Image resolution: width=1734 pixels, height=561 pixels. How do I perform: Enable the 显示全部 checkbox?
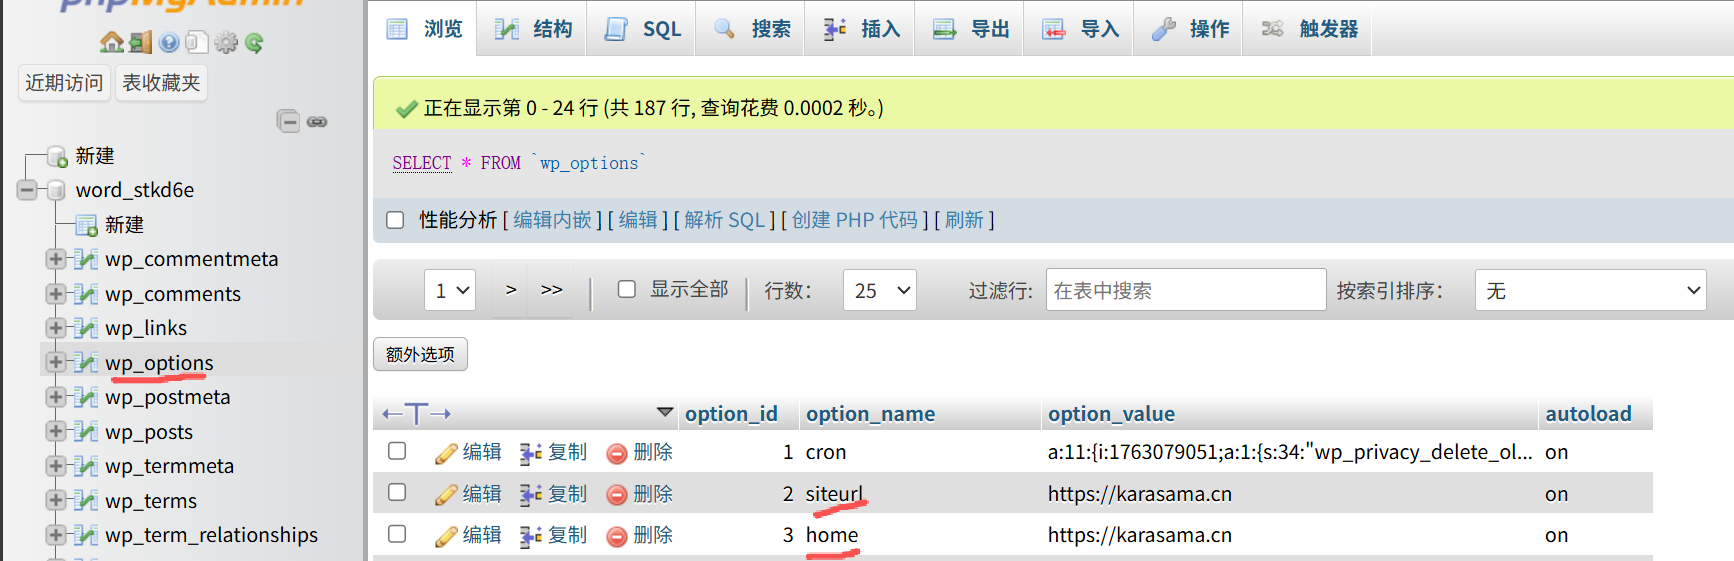point(627,289)
